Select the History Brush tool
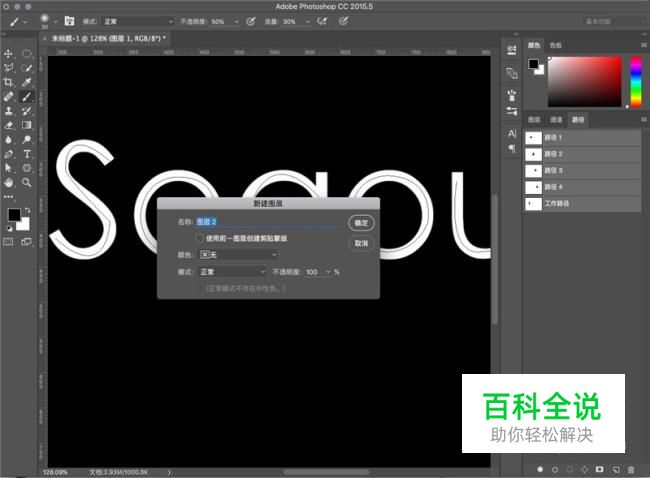Image resolution: width=650 pixels, height=478 pixels. click(27, 111)
